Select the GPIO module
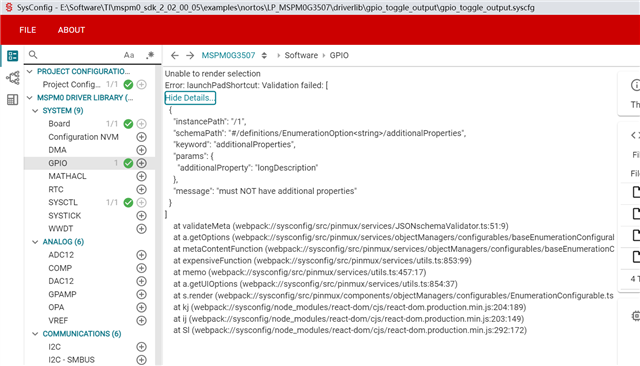The height and width of the screenshot is (366, 640). click(x=58, y=163)
